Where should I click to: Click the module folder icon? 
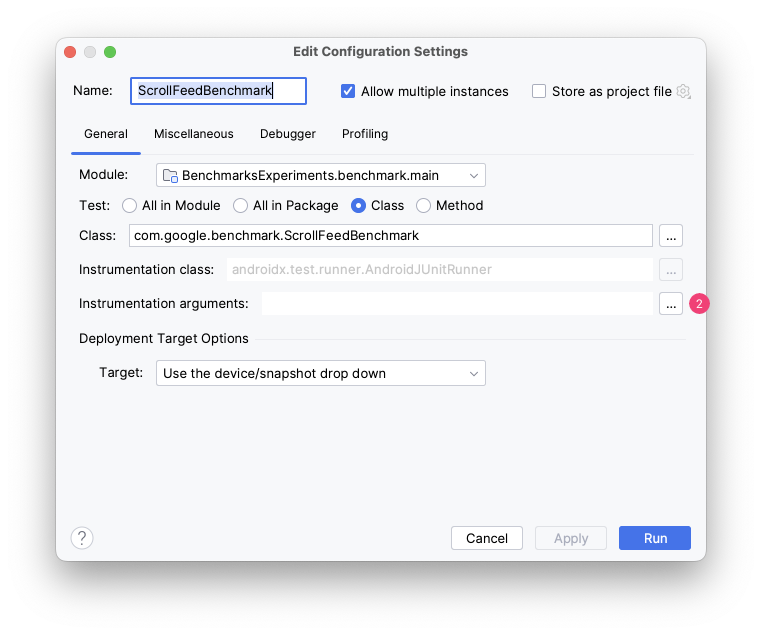[170, 176]
